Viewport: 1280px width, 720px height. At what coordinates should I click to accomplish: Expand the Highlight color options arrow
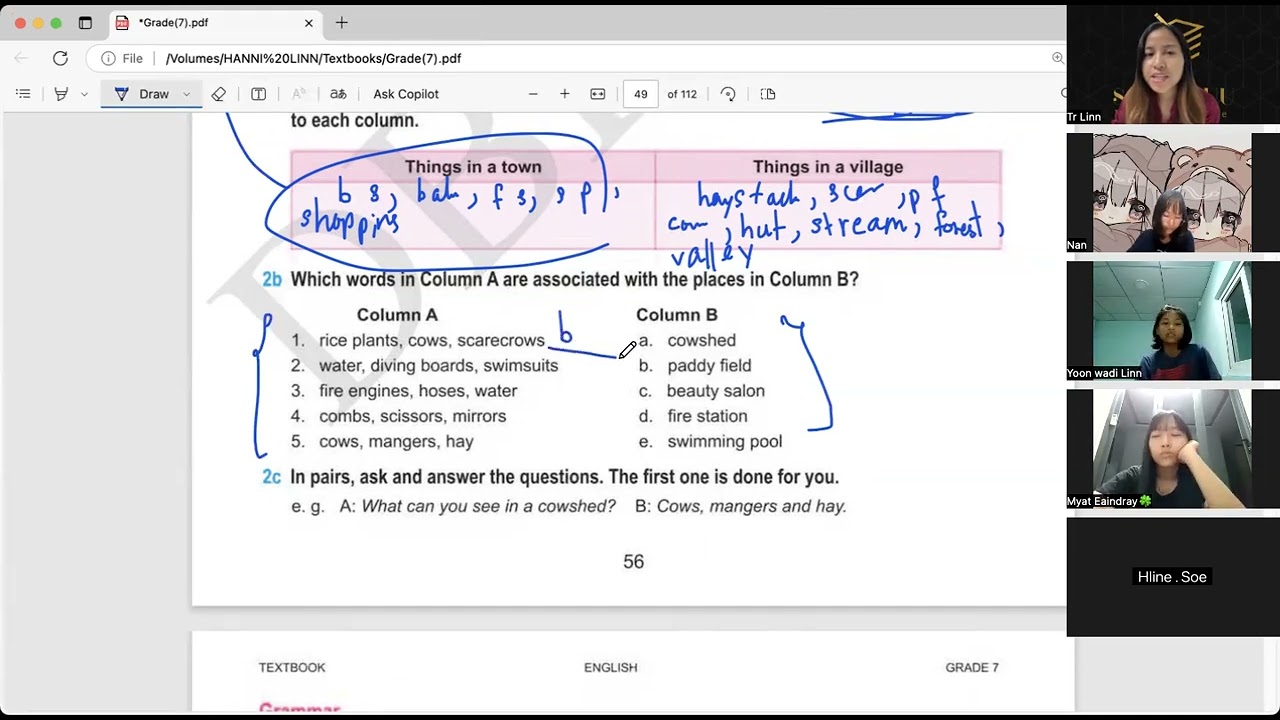pos(84,94)
